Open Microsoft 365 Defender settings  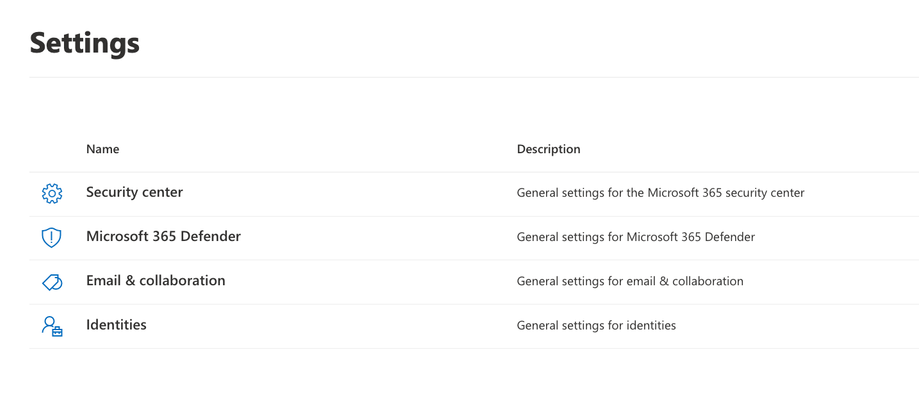pyautogui.click(x=164, y=236)
